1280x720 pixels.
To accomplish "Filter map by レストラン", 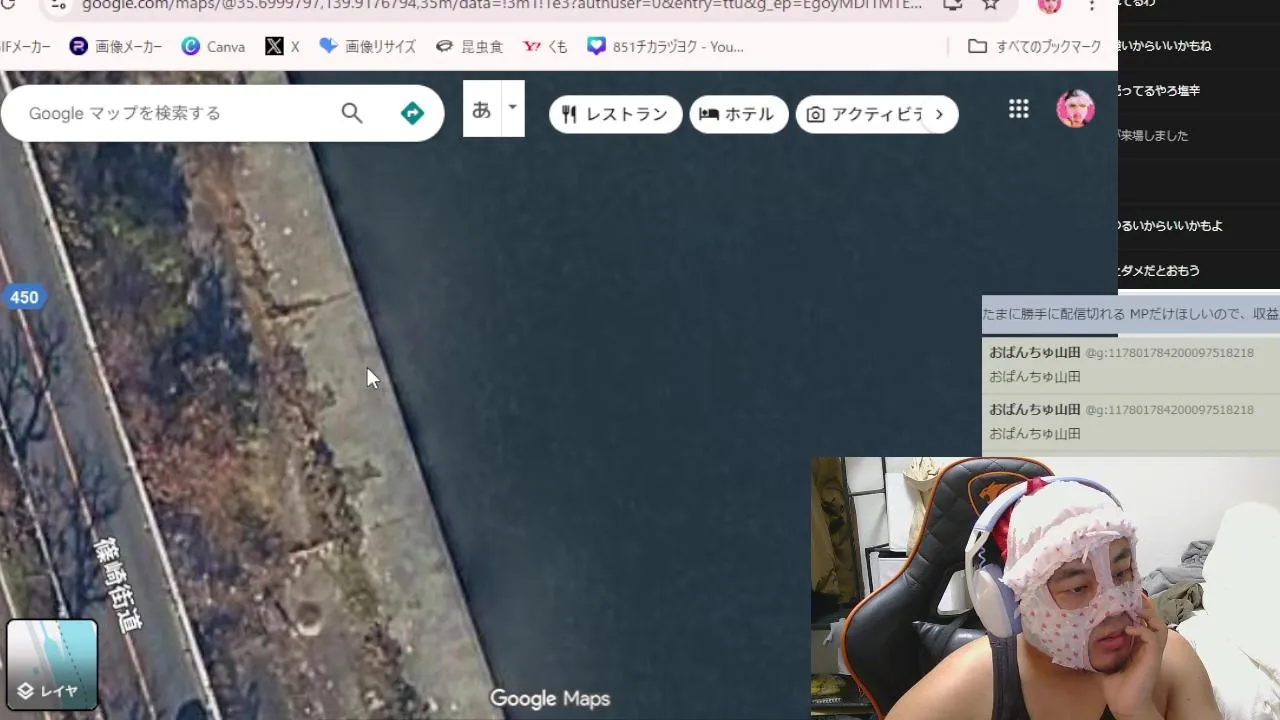I will point(616,114).
